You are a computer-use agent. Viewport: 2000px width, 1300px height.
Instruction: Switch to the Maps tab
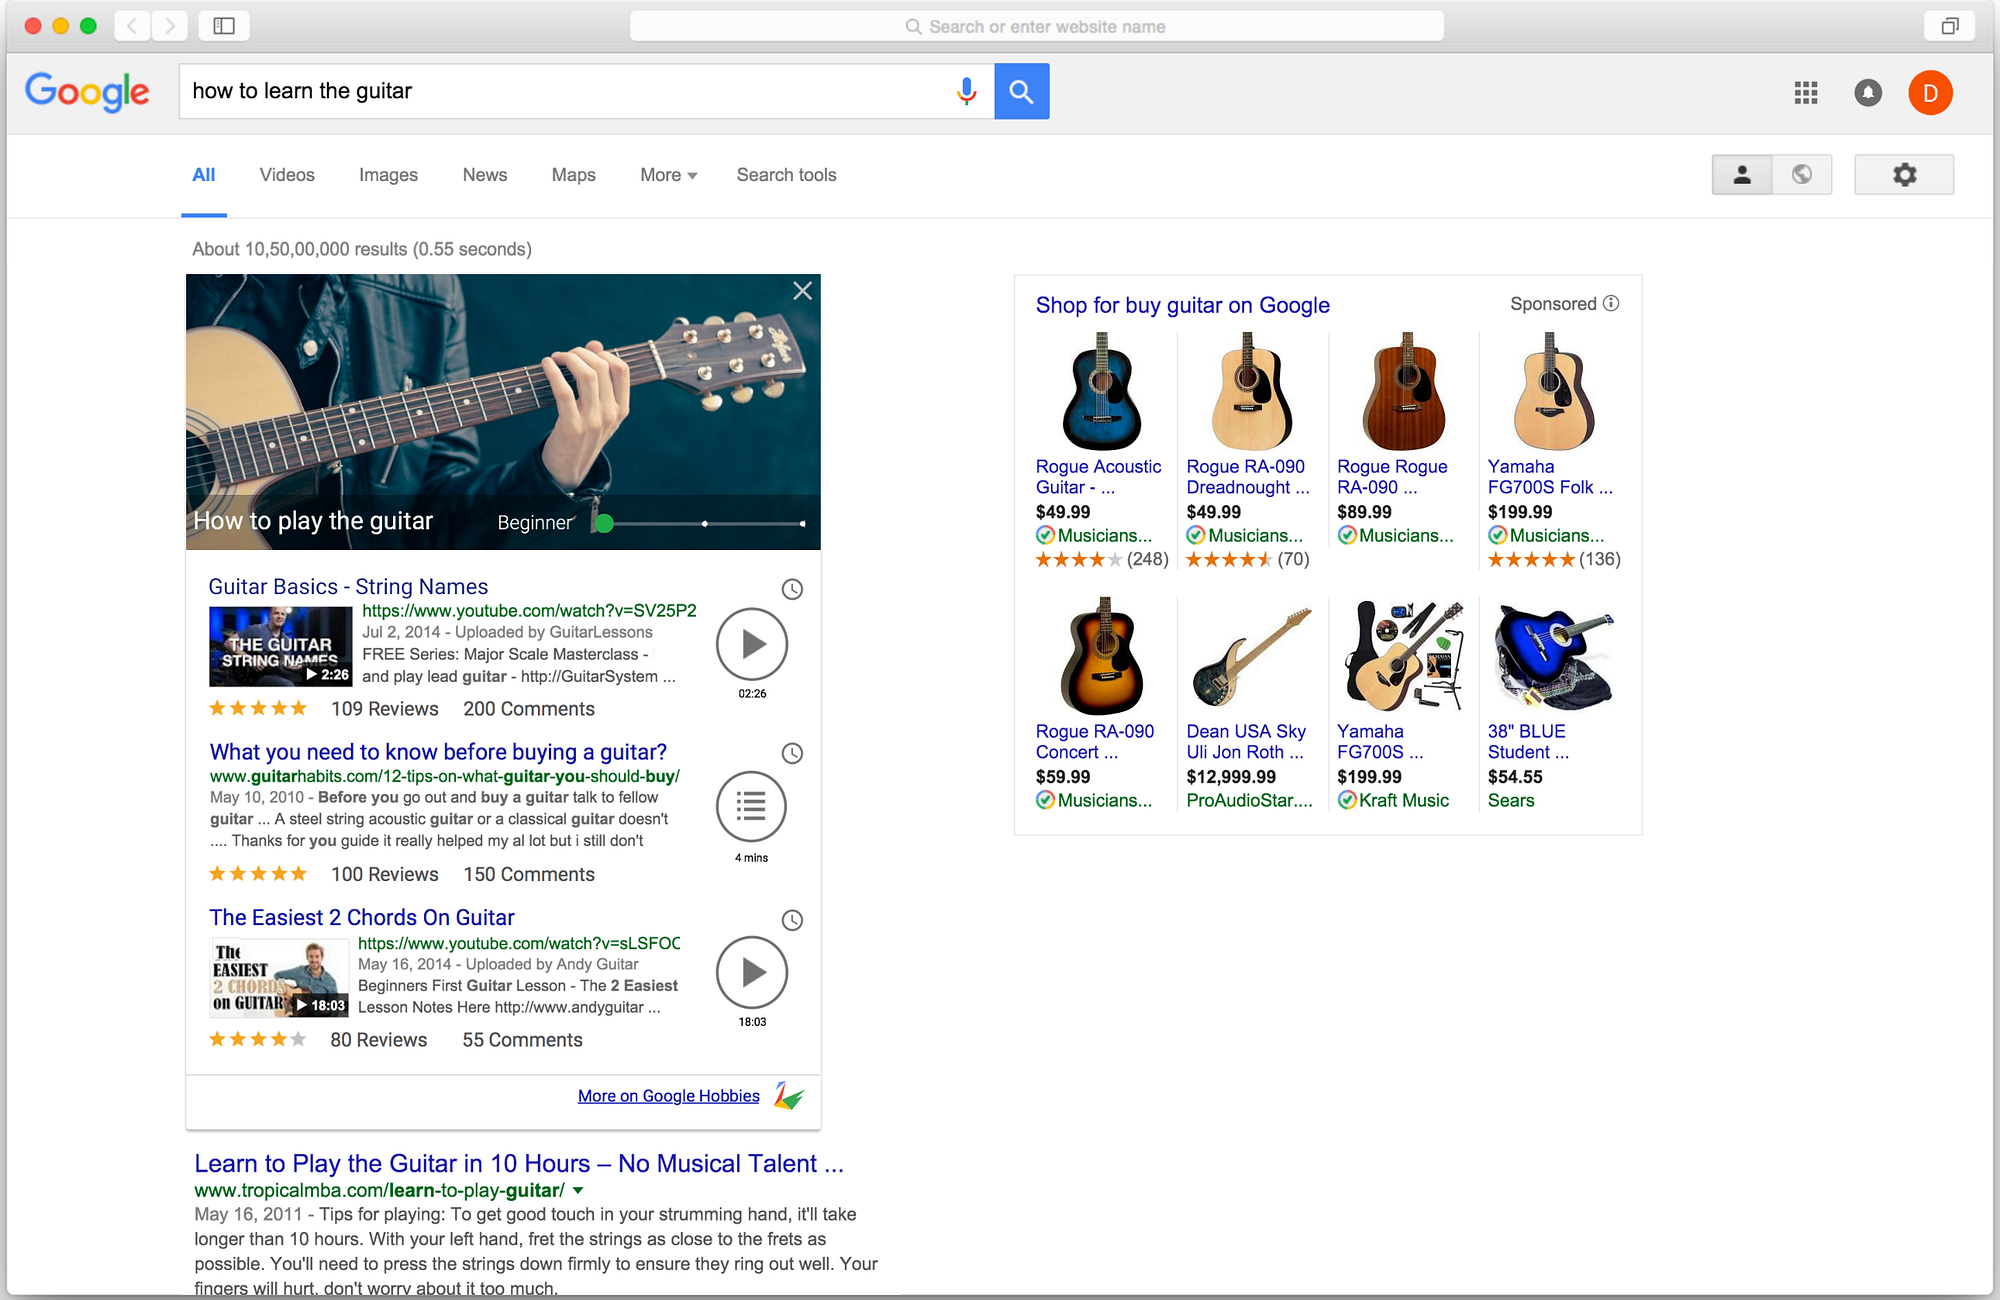coord(574,175)
